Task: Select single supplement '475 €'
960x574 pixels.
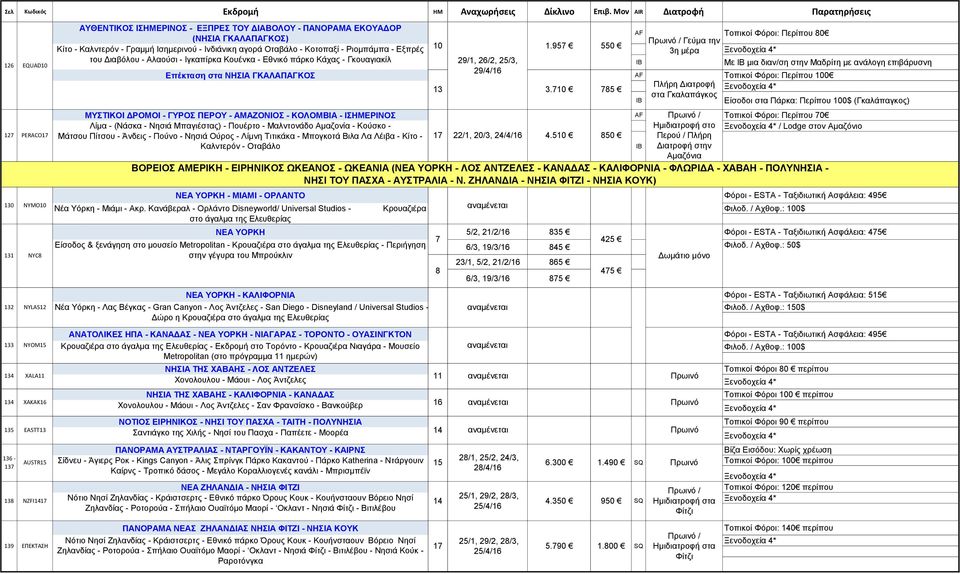Action: (611, 270)
